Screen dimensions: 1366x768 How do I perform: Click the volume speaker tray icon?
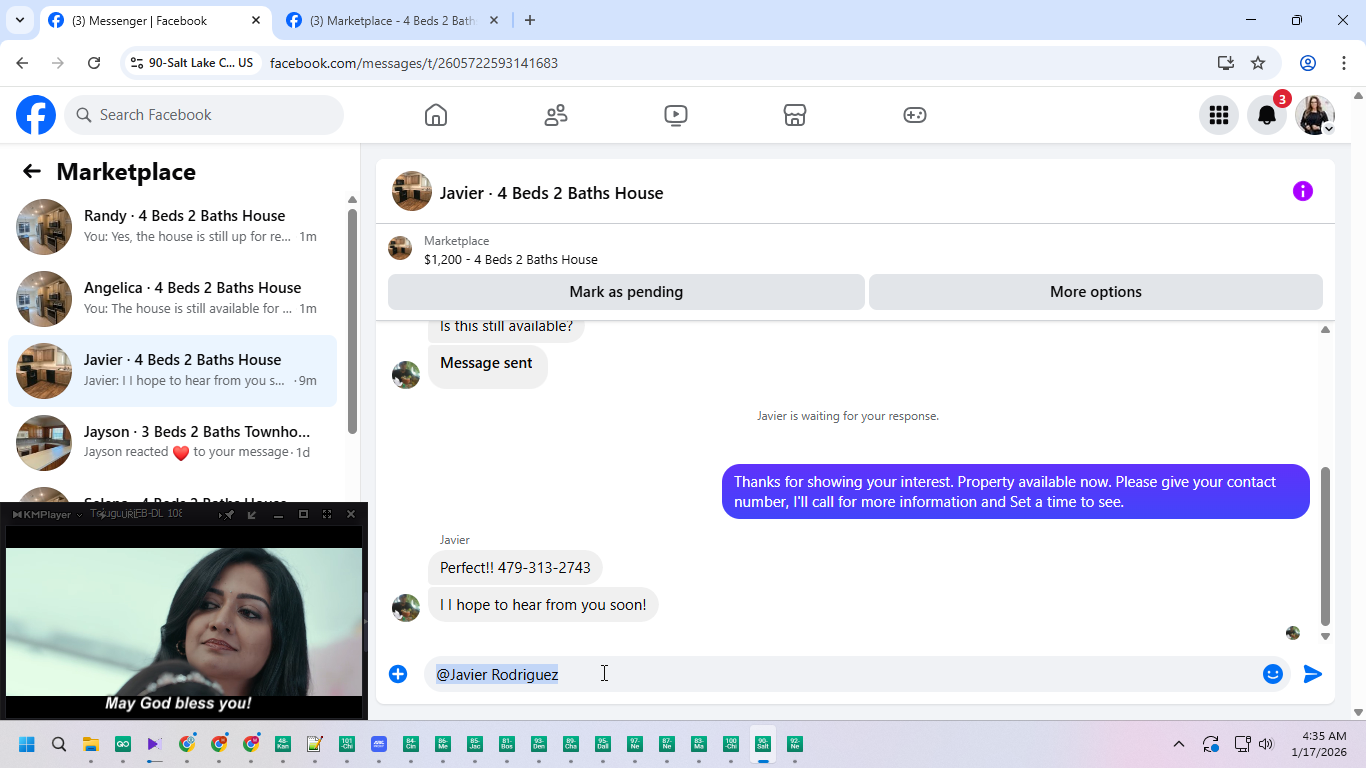tap(1266, 744)
